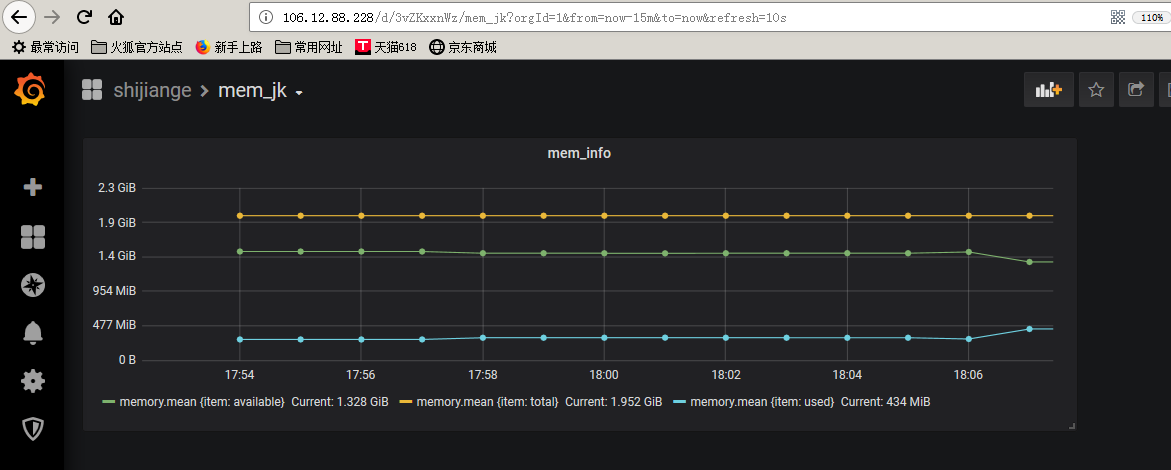Click the 110% zoom indicator
This screenshot has height=470, width=1171.
coord(1152,17)
